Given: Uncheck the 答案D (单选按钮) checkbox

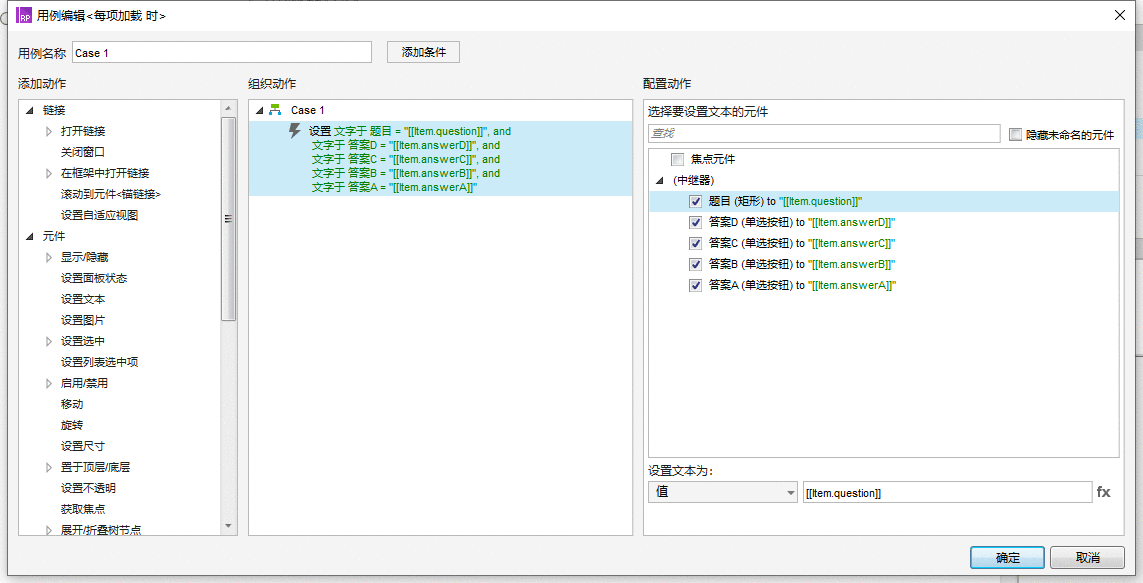Looking at the screenshot, I should pos(695,222).
